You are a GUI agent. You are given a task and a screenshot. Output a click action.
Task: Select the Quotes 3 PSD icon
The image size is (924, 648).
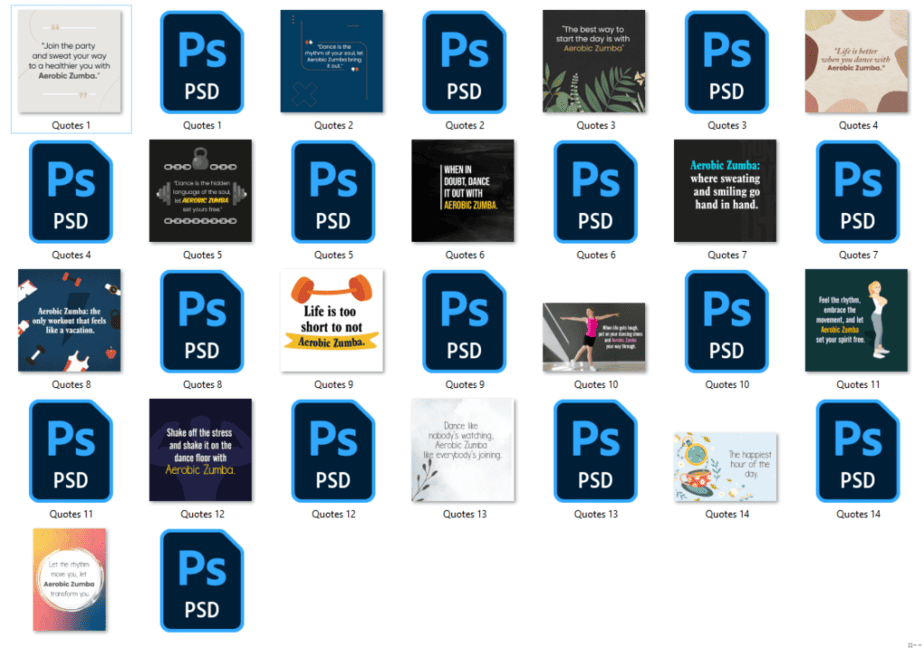[726, 62]
